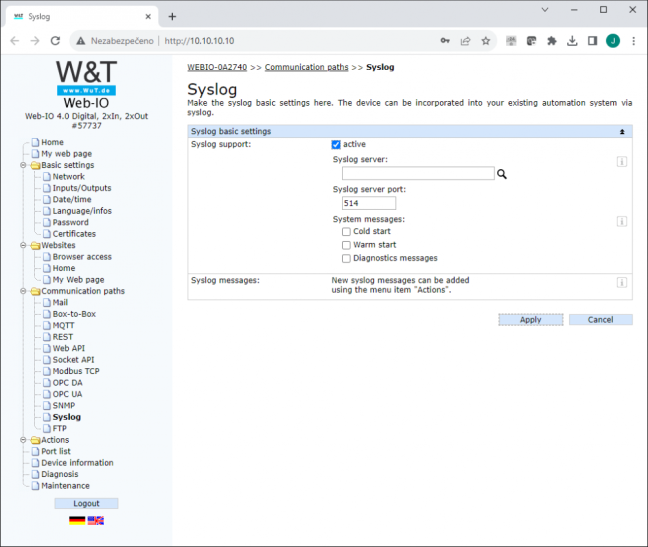This screenshot has height=547, width=648.
Task: Collapse Syslog basic settings section
Action: [622, 132]
